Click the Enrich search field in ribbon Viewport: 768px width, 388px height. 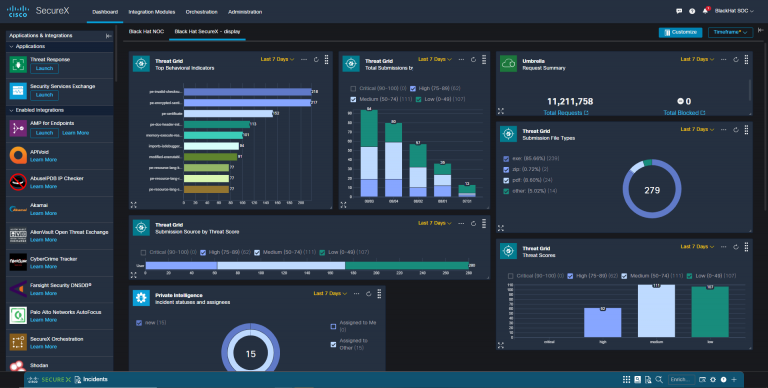point(681,380)
